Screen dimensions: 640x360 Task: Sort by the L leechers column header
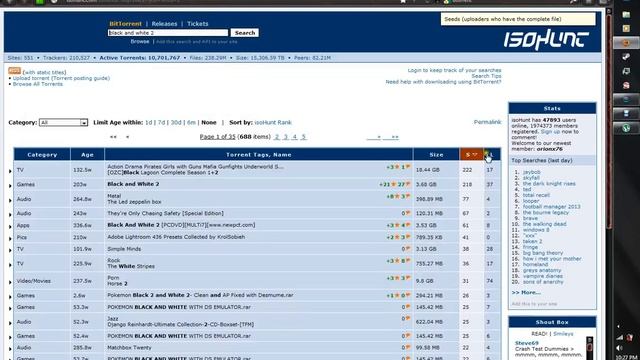492,155
